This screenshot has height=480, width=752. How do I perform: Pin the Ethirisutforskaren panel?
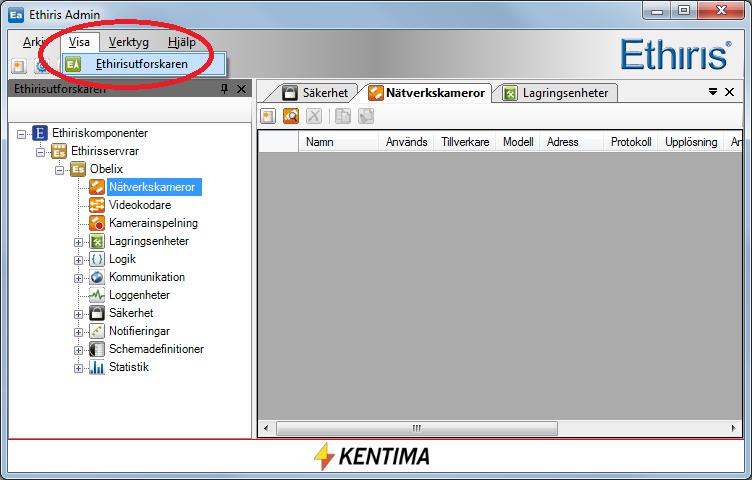tap(224, 89)
